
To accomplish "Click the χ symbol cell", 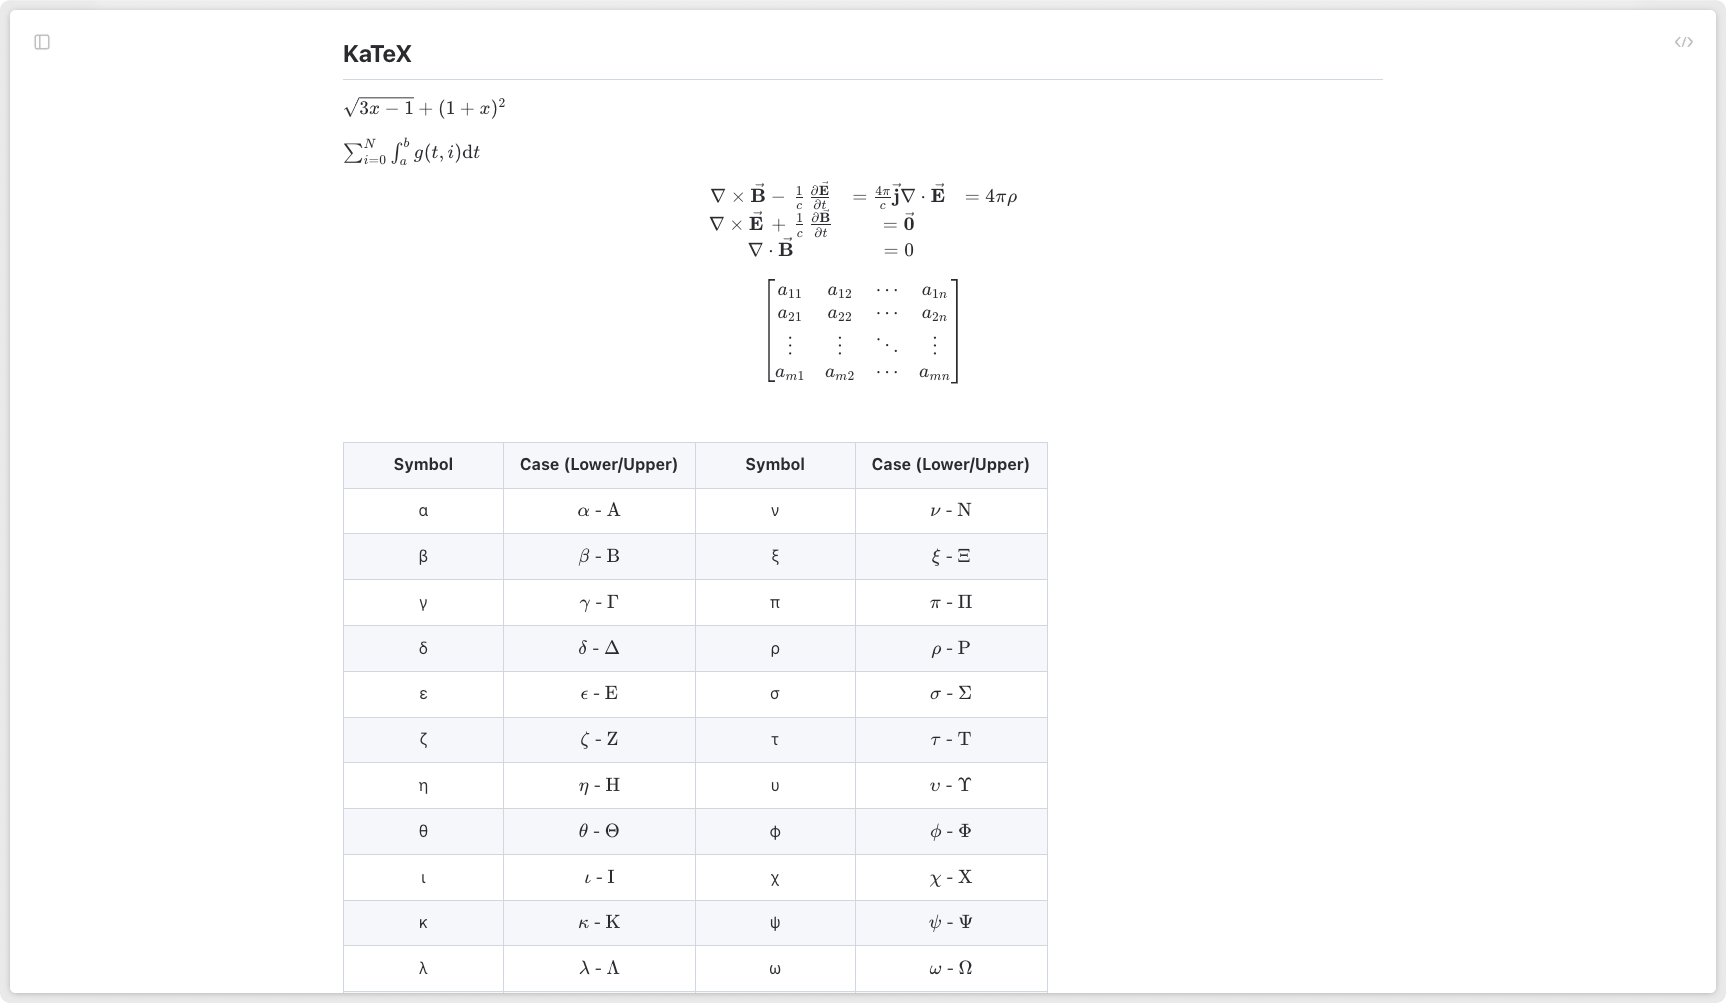I will [x=775, y=878].
